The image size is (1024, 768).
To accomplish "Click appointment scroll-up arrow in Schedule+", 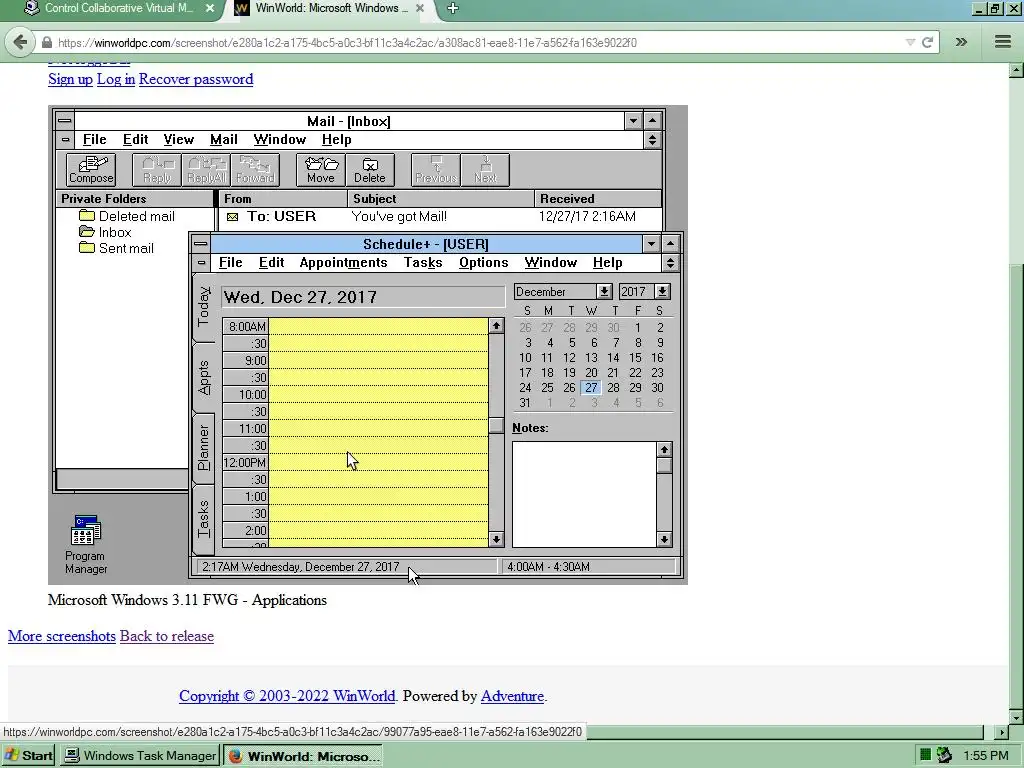I will coord(496,325).
